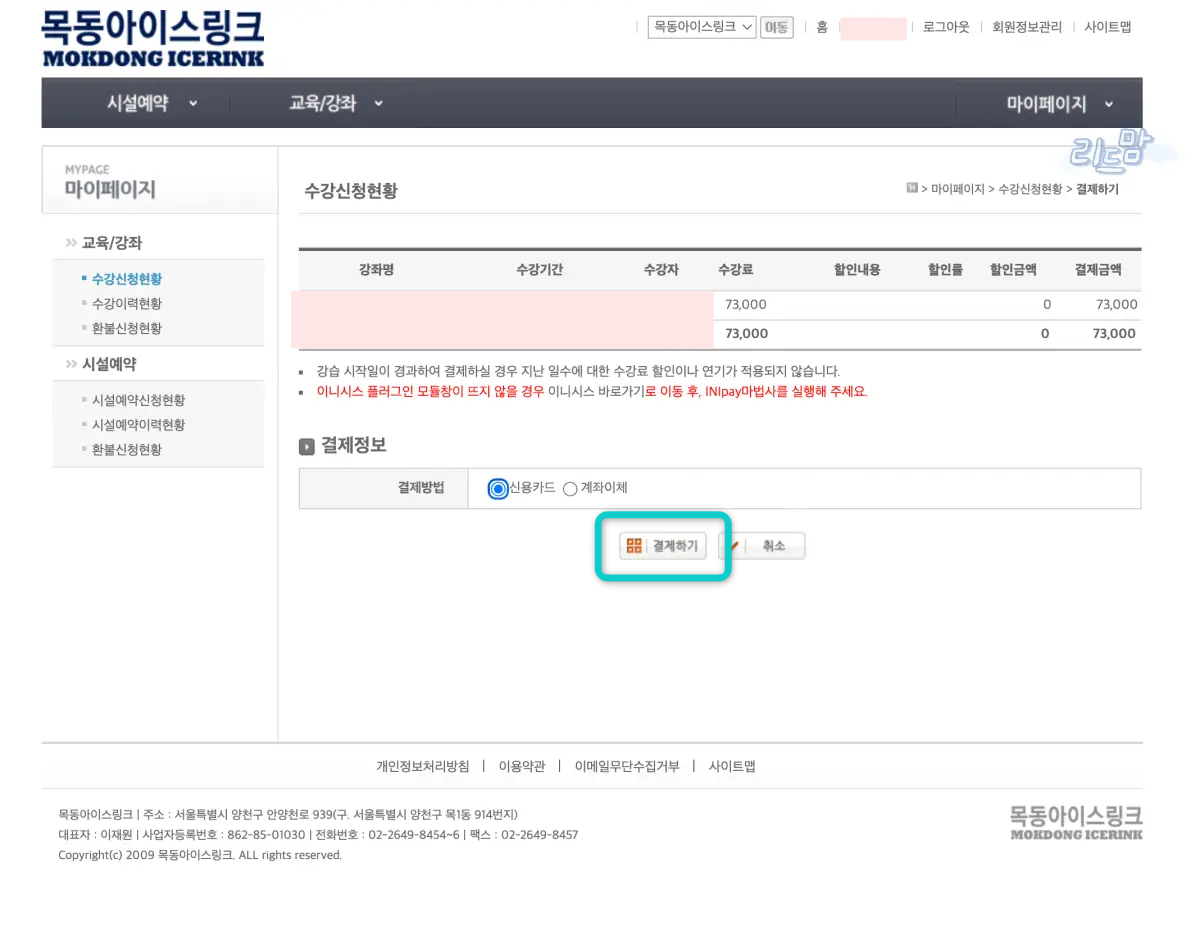
Task: Click the 결제하기 payment button
Action: coord(663,546)
